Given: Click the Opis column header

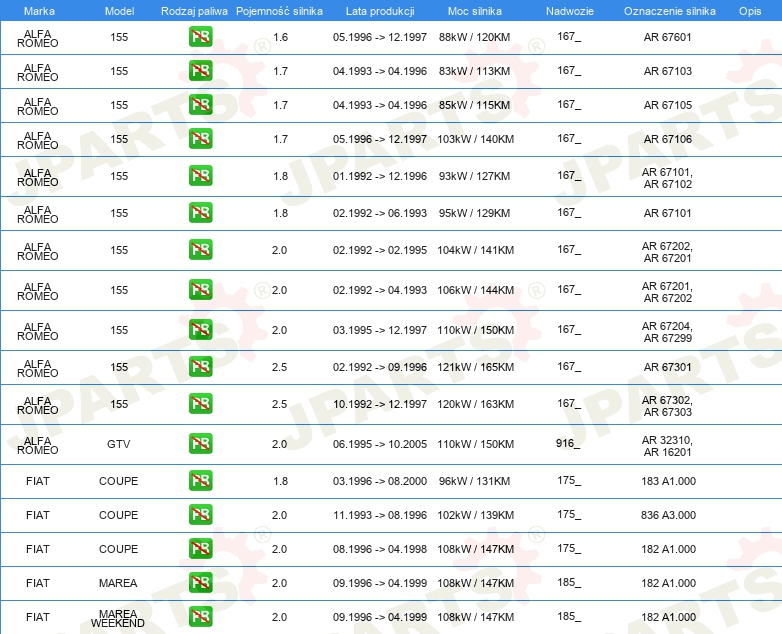Looking at the screenshot, I should [750, 11].
